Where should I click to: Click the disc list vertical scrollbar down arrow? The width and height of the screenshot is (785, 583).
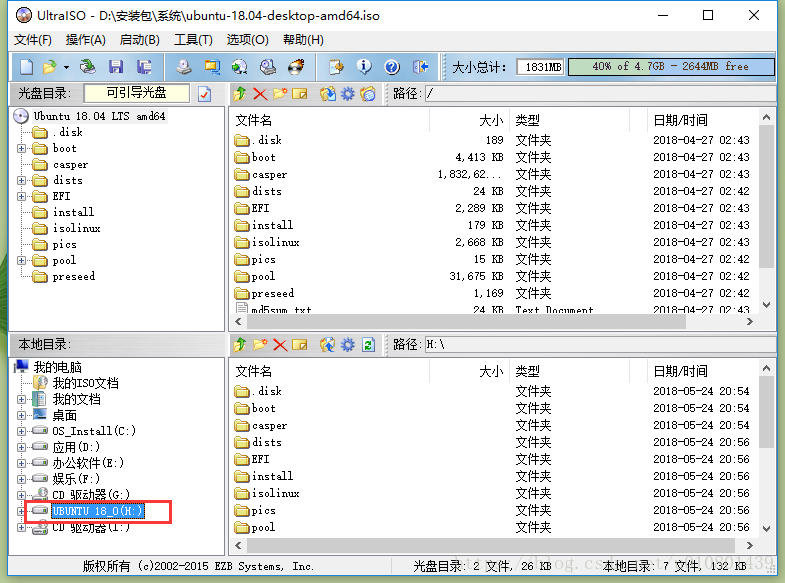766,305
